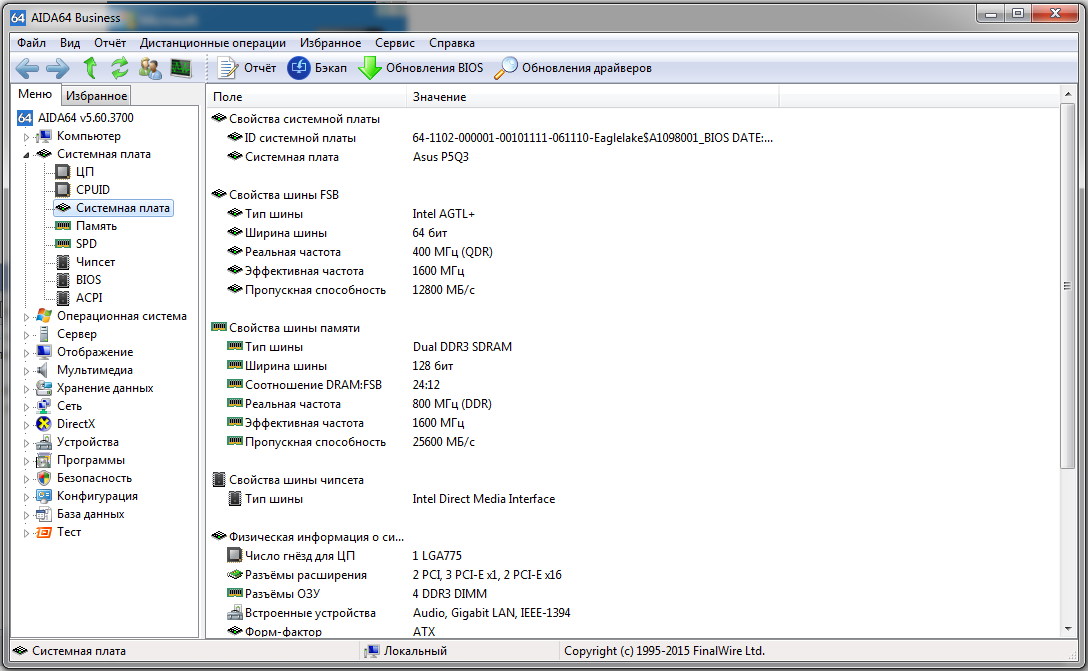Refresh the page with green arrows icon
This screenshot has height=671, width=1088.
click(119, 68)
